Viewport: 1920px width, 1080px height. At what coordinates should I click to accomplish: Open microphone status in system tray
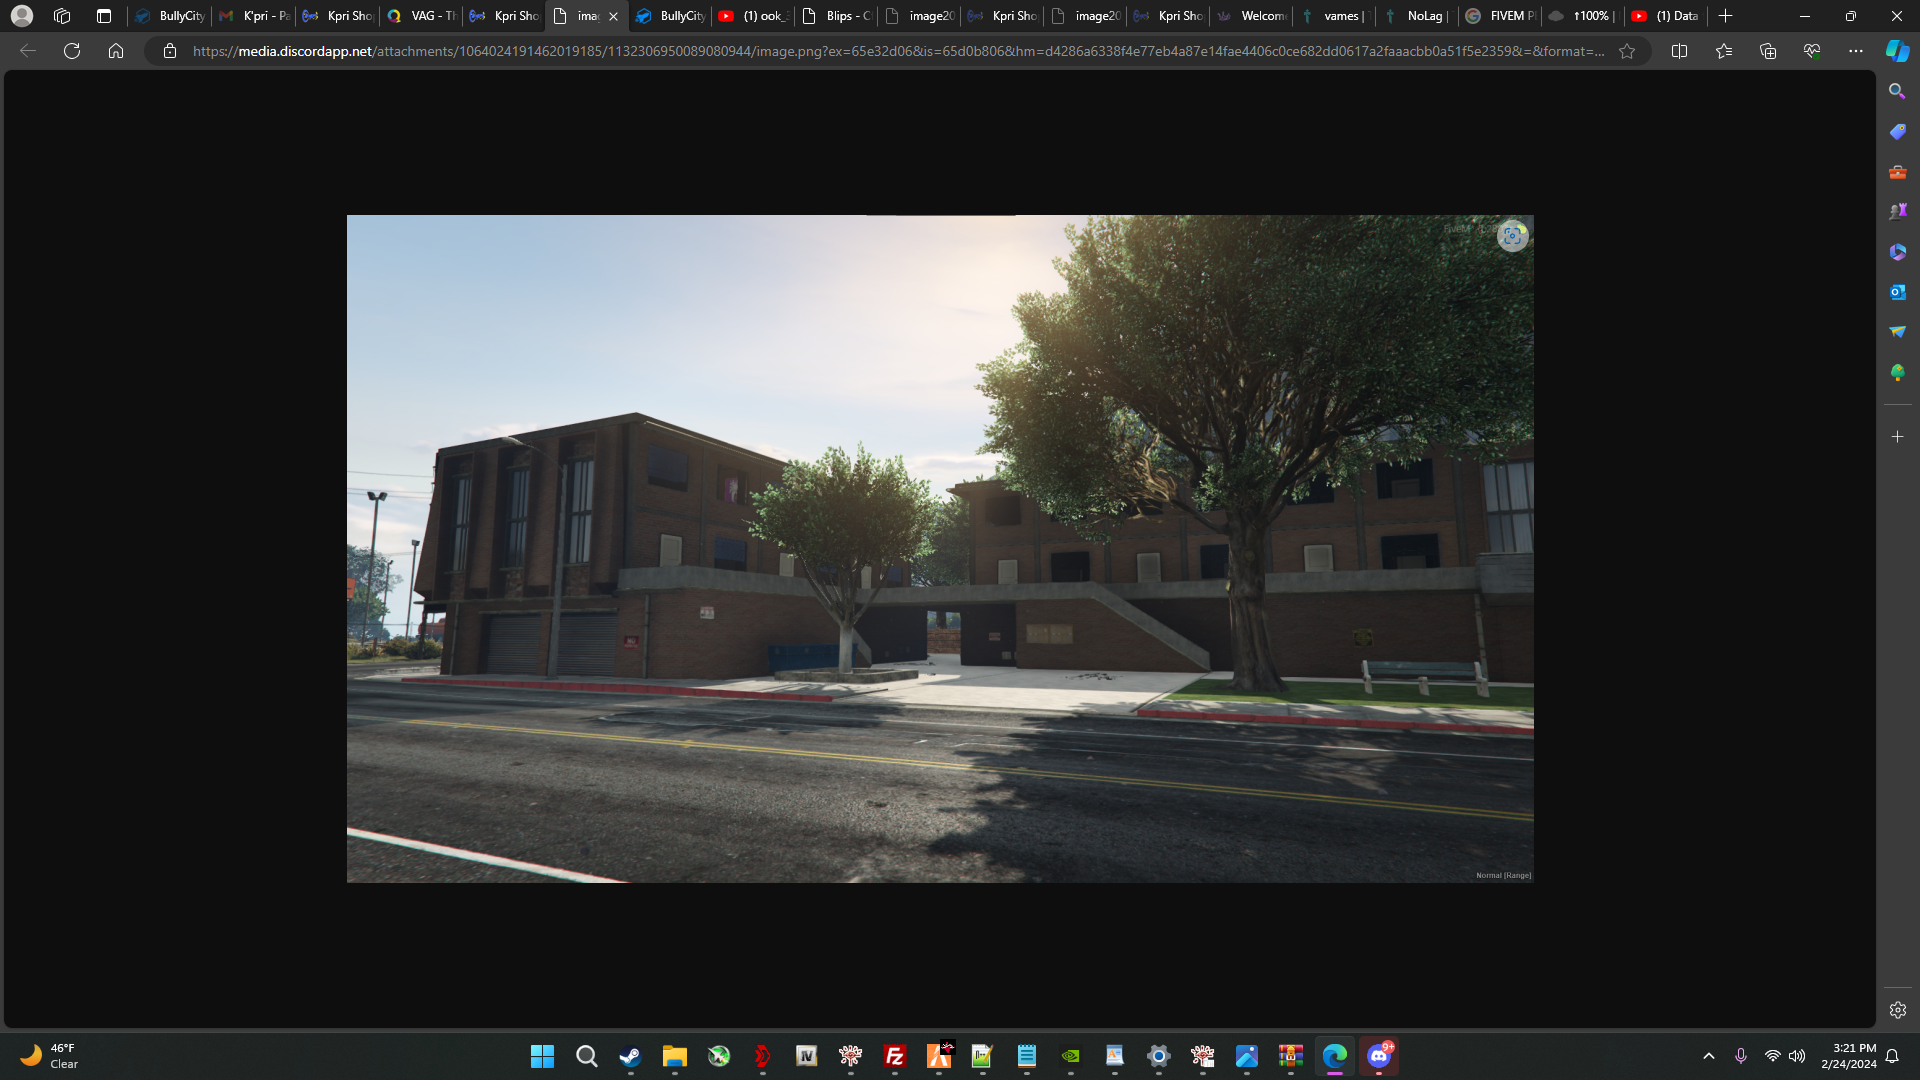pos(1741,1056)
